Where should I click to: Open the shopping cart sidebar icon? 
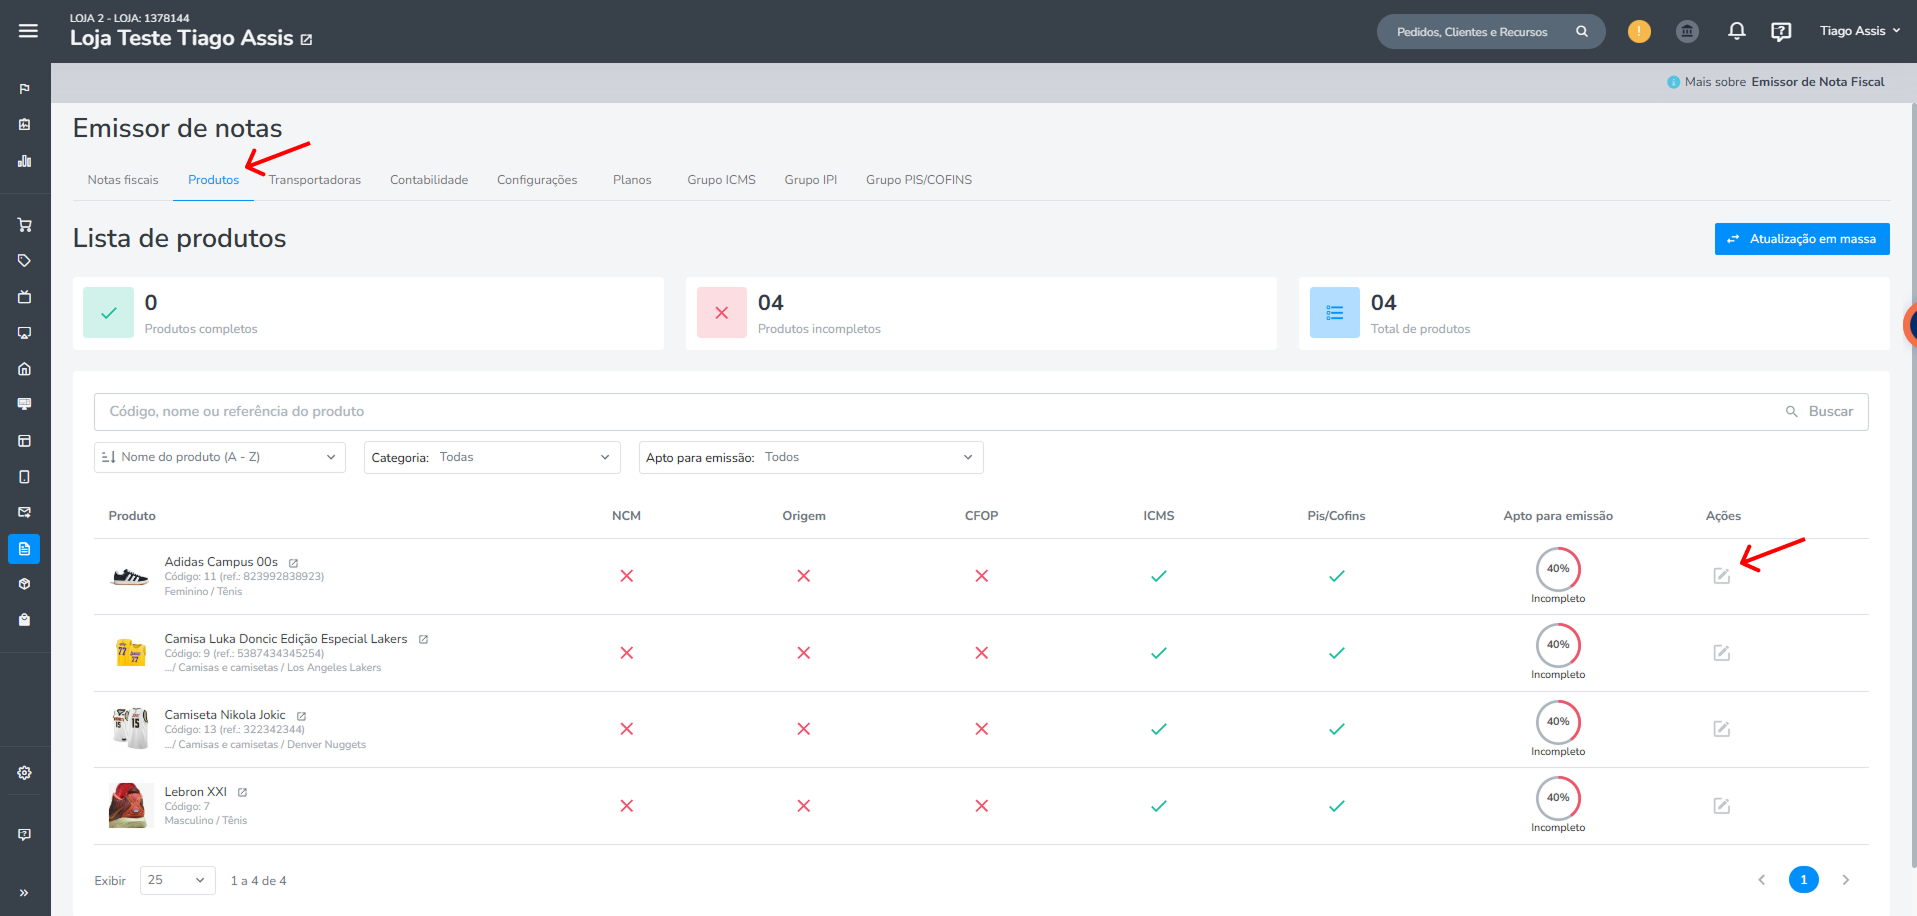tap(24, 225)
